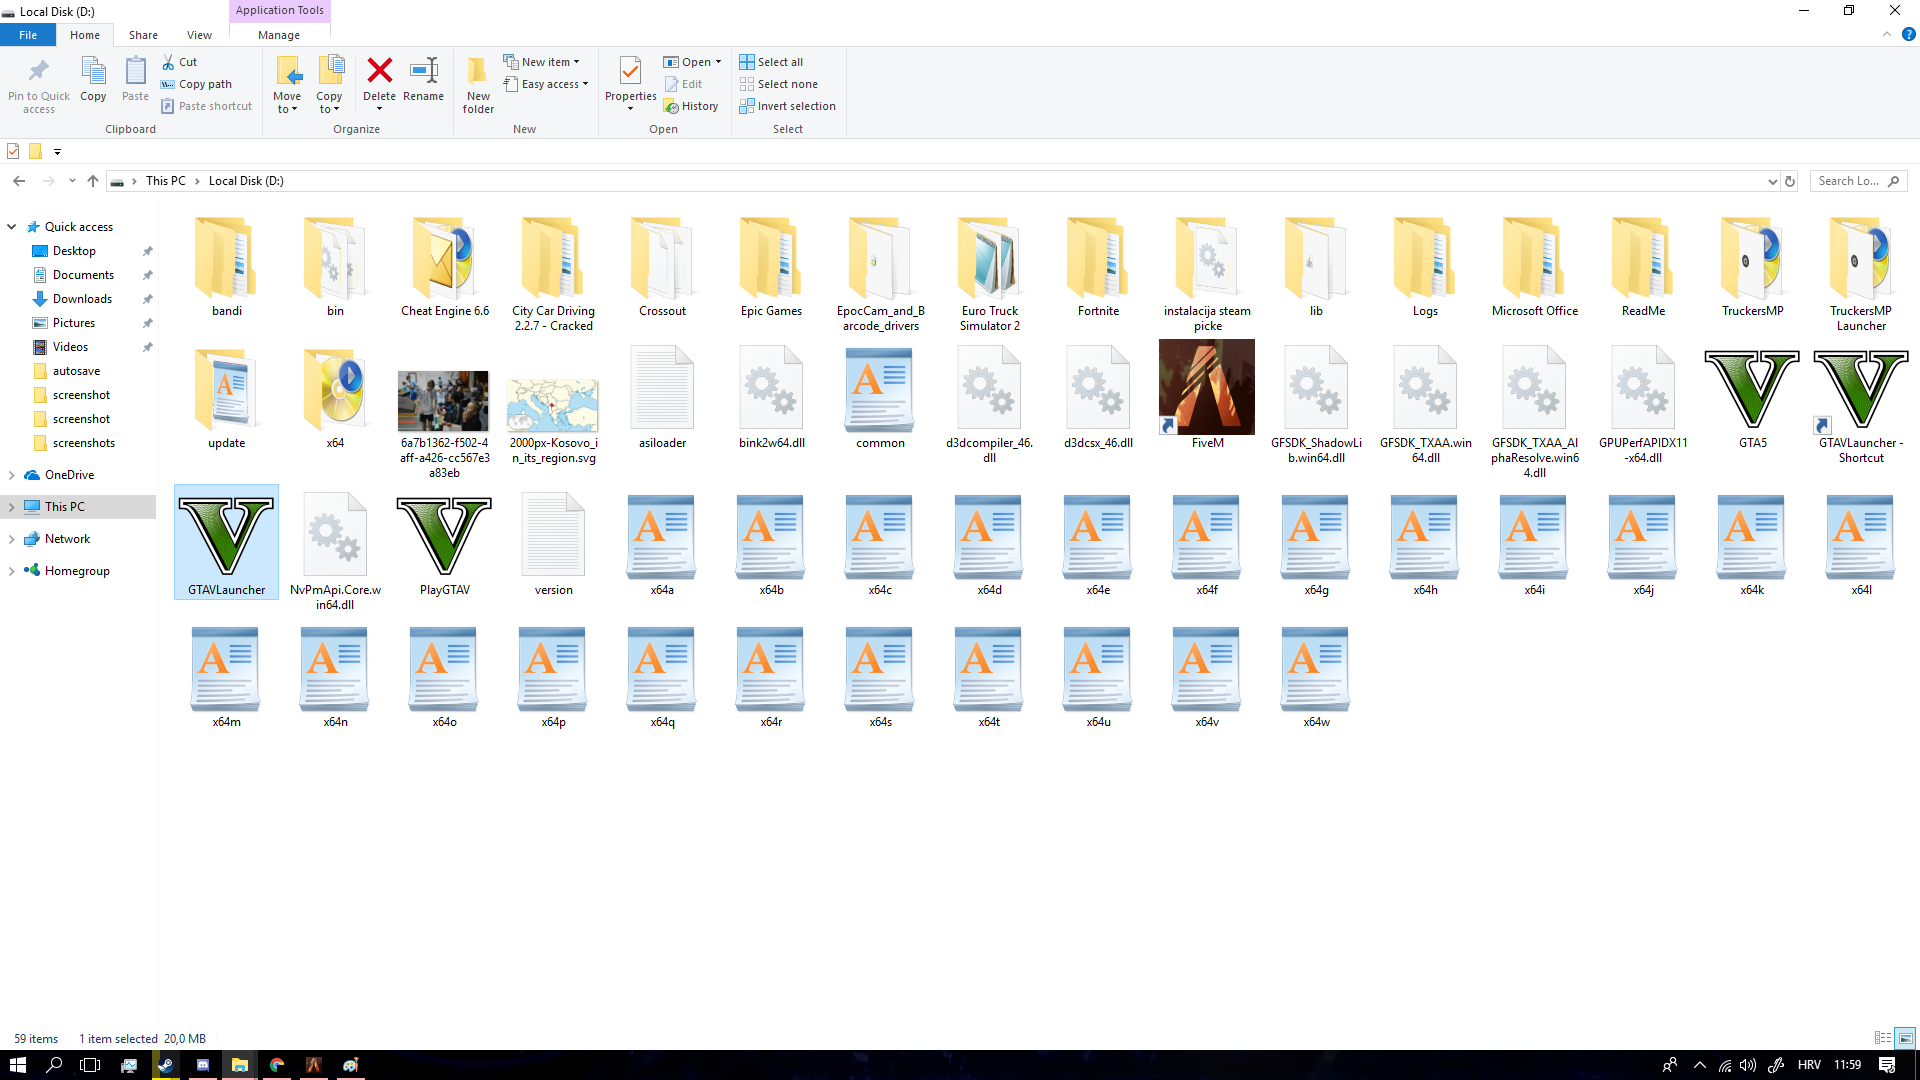
Task: Open the Action Center notifications icon
Action: click(x=1887, y=1065)
